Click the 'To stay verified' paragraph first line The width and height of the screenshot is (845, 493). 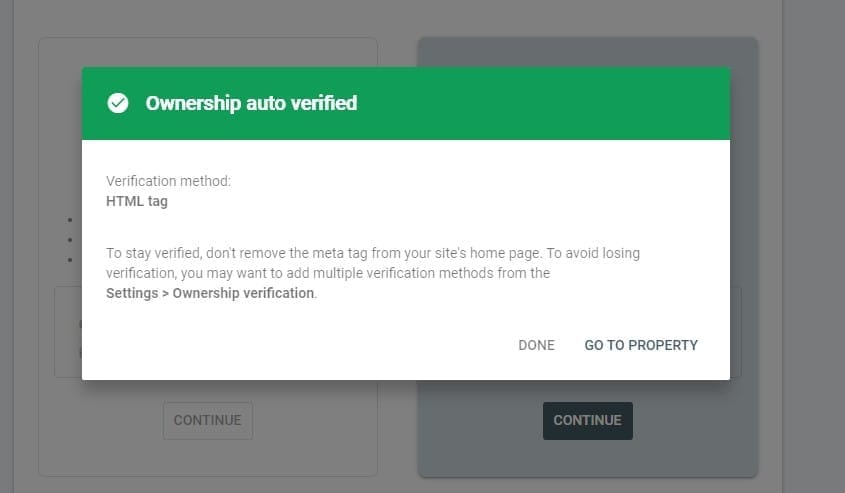373,253
